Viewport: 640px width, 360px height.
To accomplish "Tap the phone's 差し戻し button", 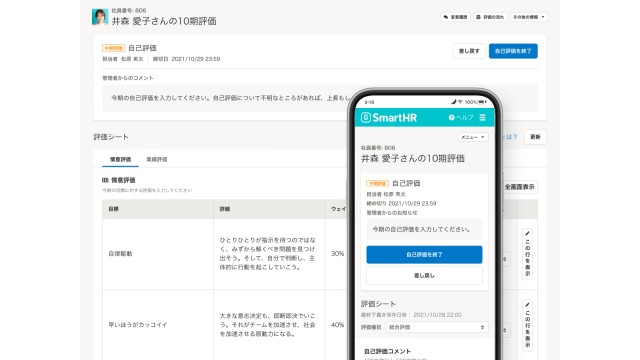I will [x=424, y=276].
